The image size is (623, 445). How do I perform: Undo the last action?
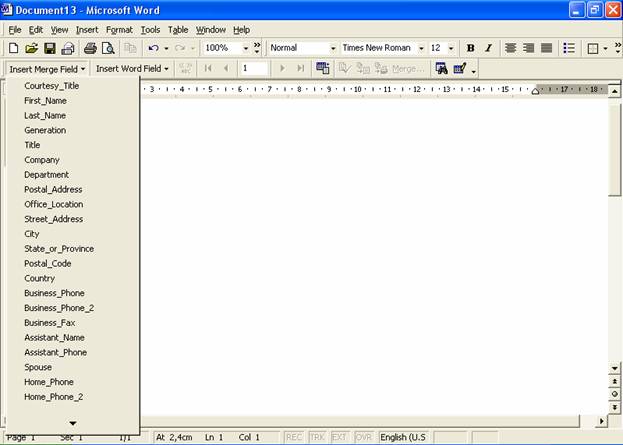(x=153, y=48)
